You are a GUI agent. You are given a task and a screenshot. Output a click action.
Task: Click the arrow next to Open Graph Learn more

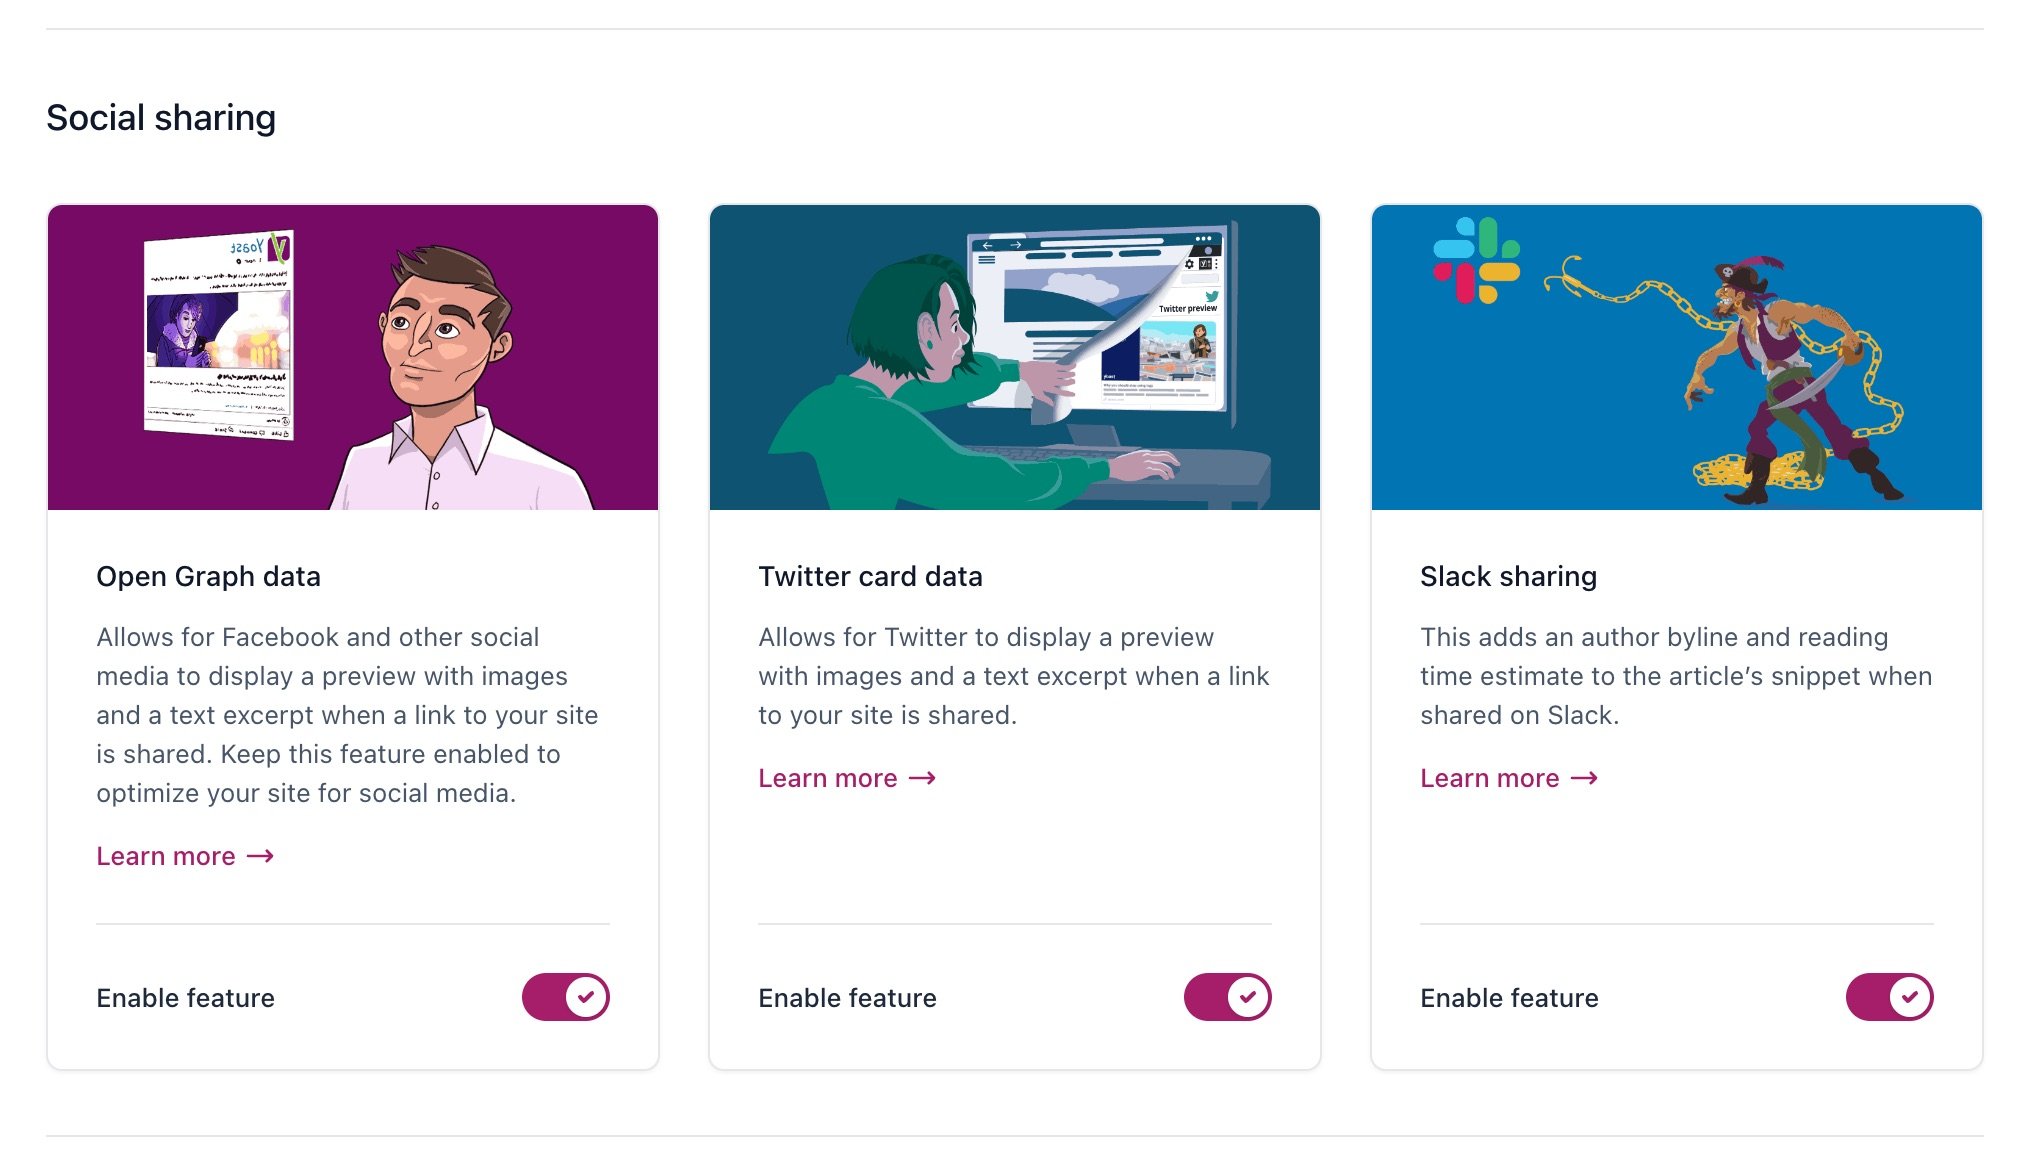[x=262, y=856]
